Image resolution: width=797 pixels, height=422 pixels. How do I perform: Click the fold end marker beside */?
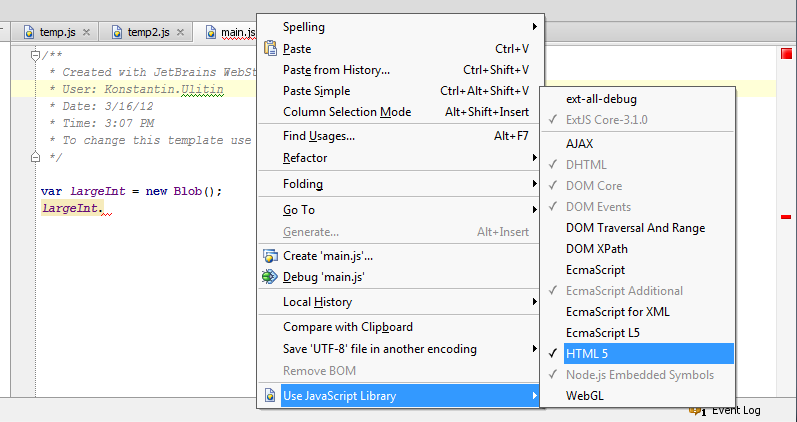[35, 157]
